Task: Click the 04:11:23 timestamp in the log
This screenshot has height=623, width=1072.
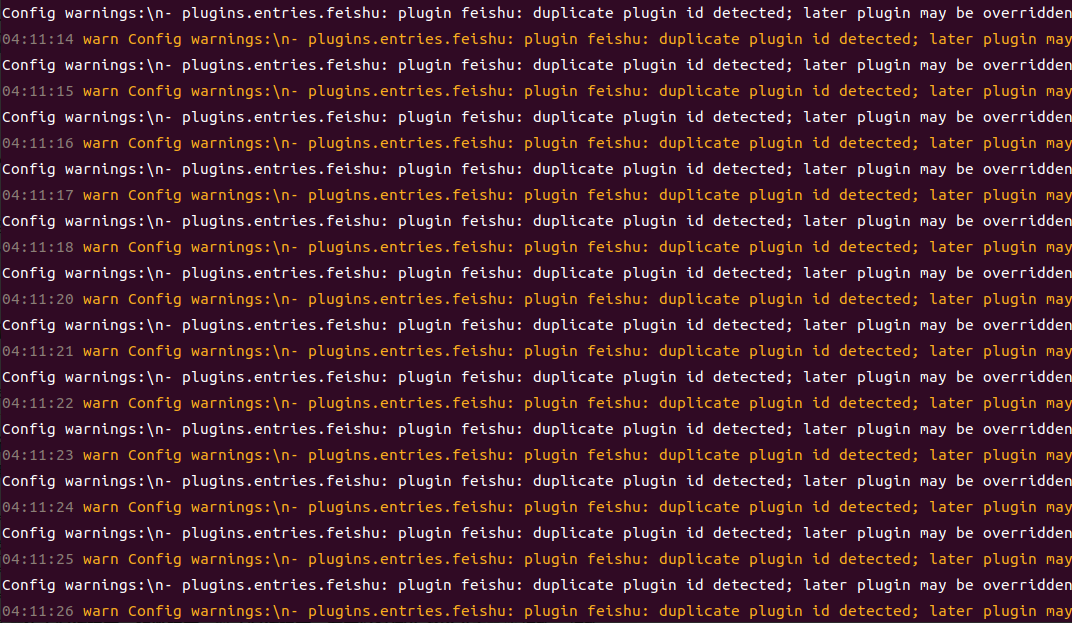Action: (x=38, y=455)
